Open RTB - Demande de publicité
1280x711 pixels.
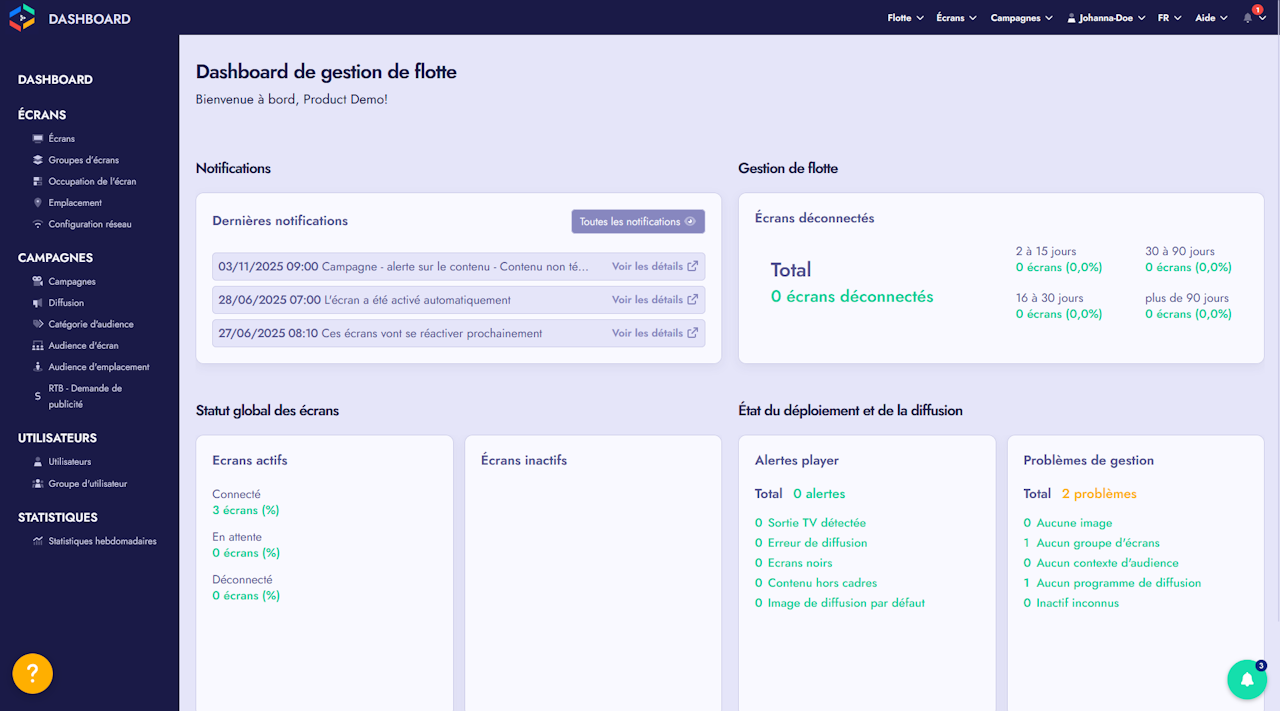tap(85, 396)
